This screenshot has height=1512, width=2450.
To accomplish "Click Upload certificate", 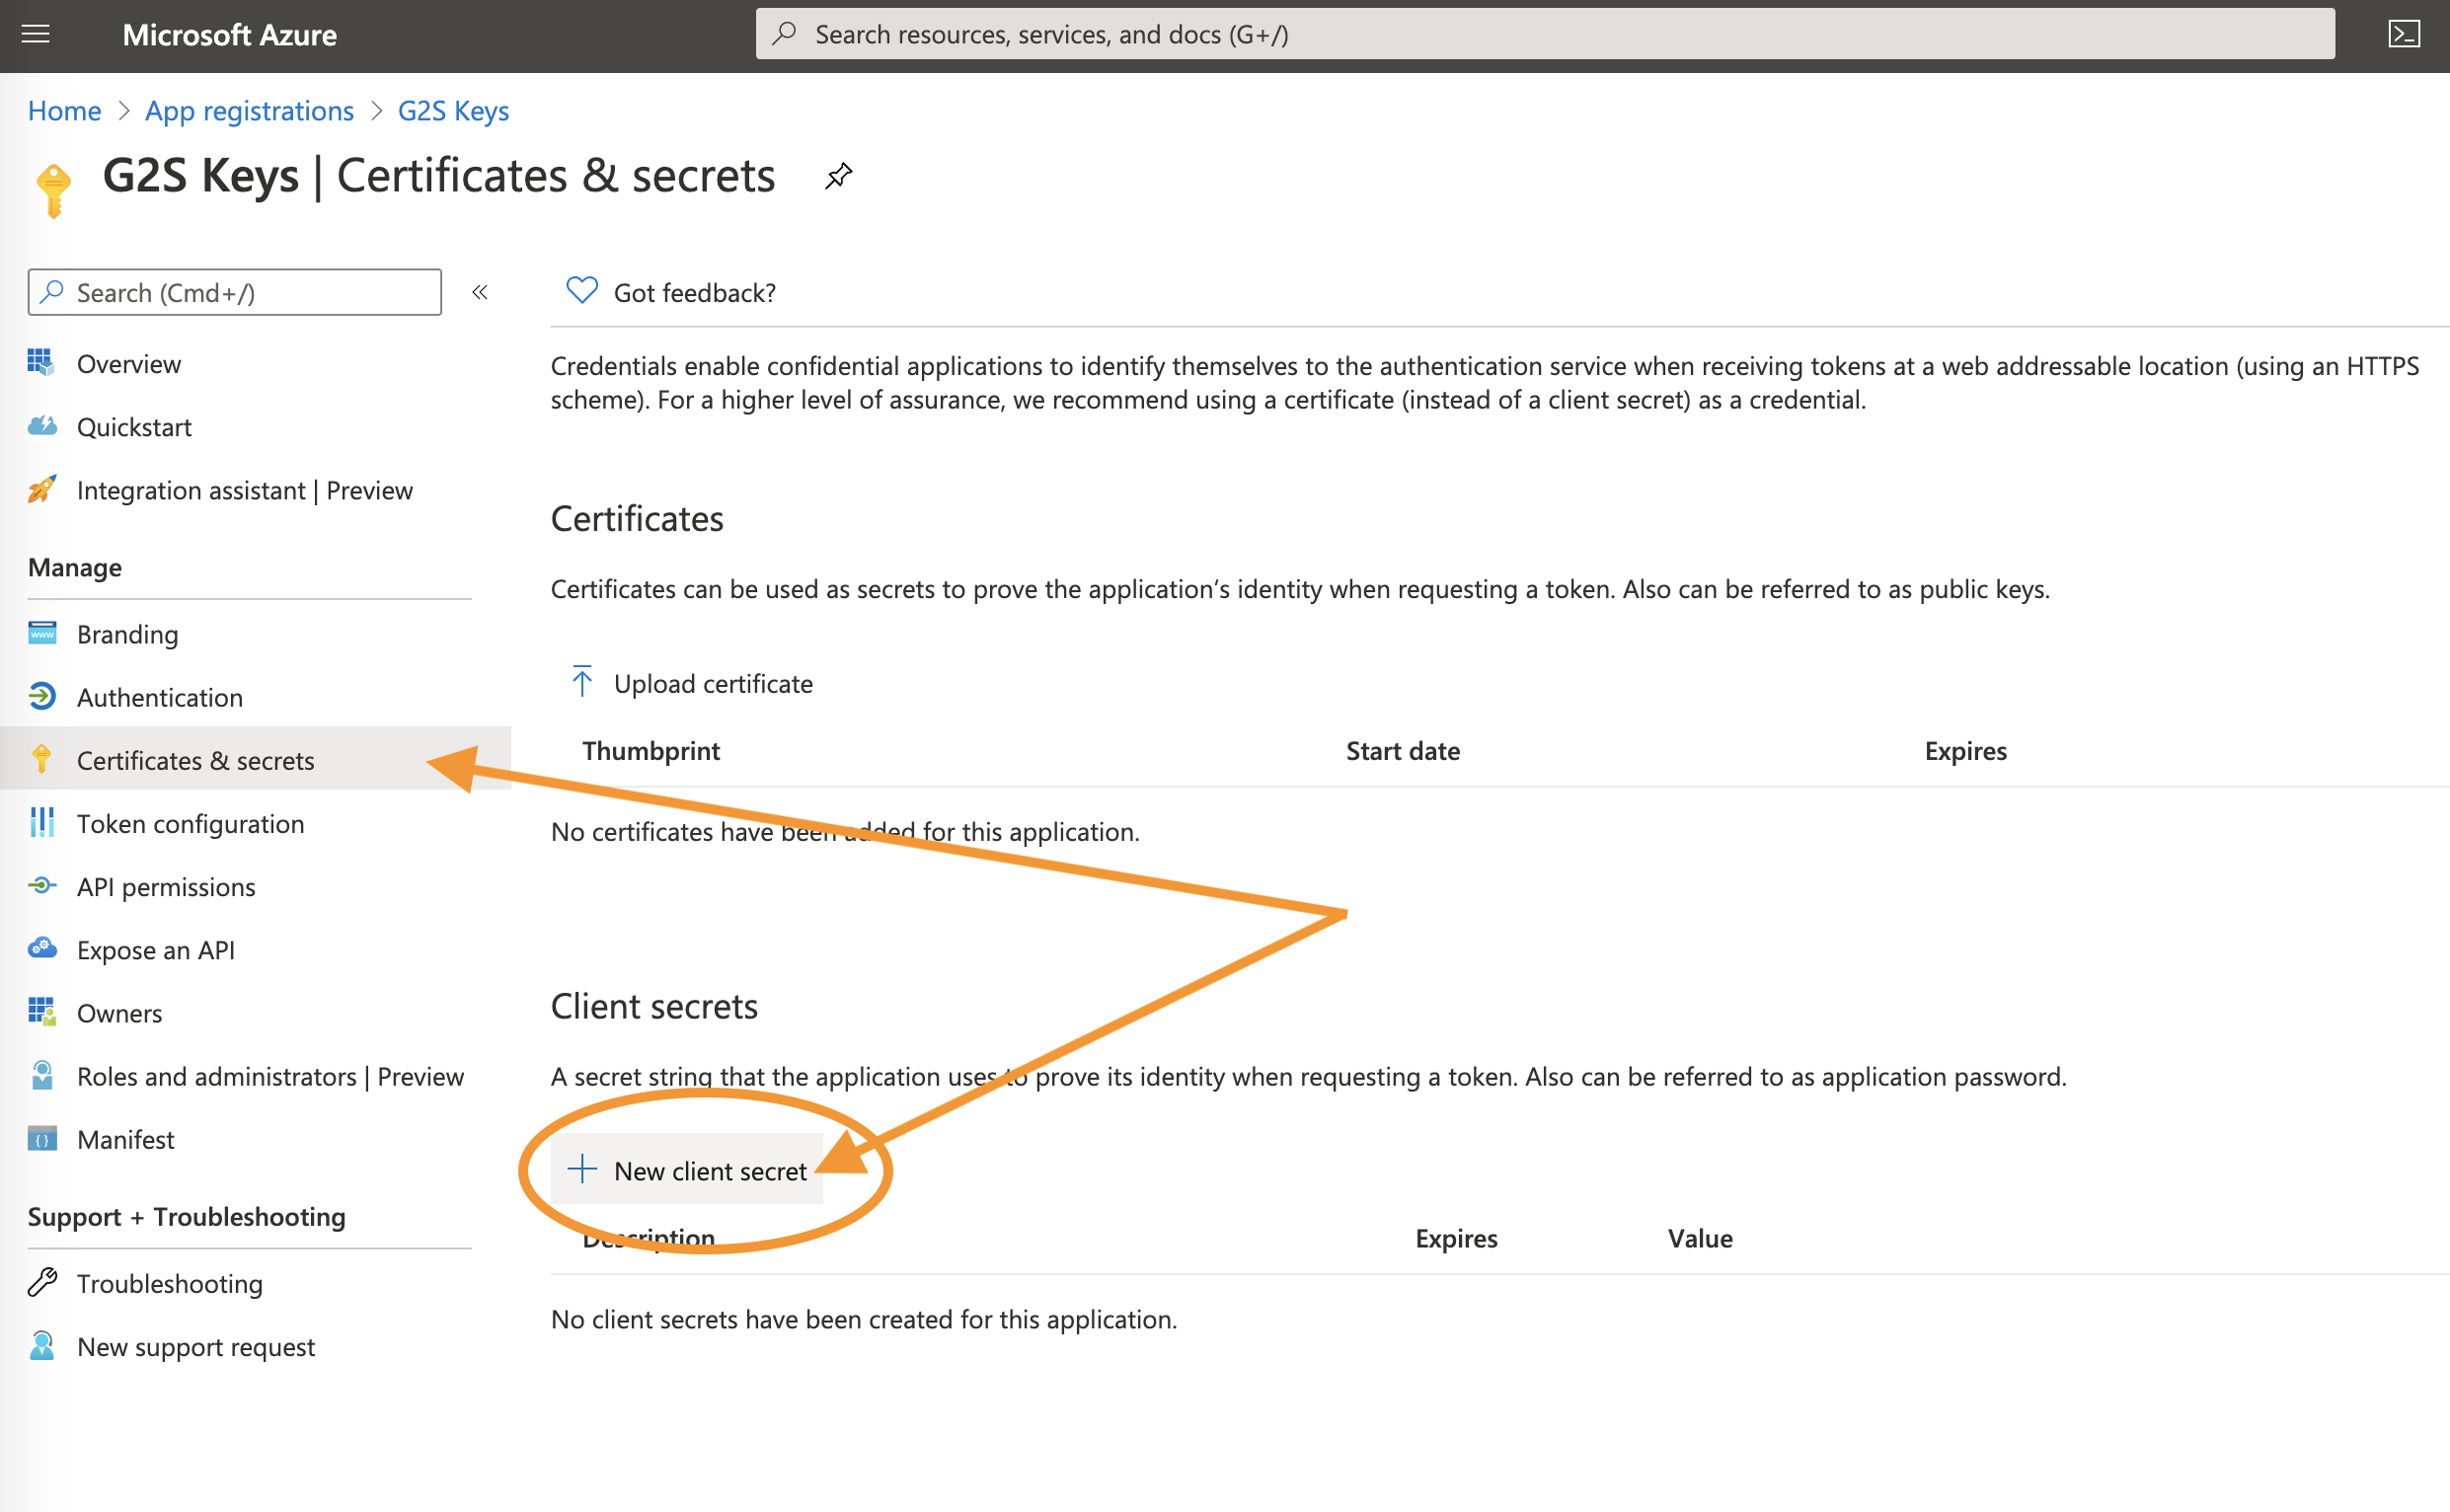I will tap(691, 683).
